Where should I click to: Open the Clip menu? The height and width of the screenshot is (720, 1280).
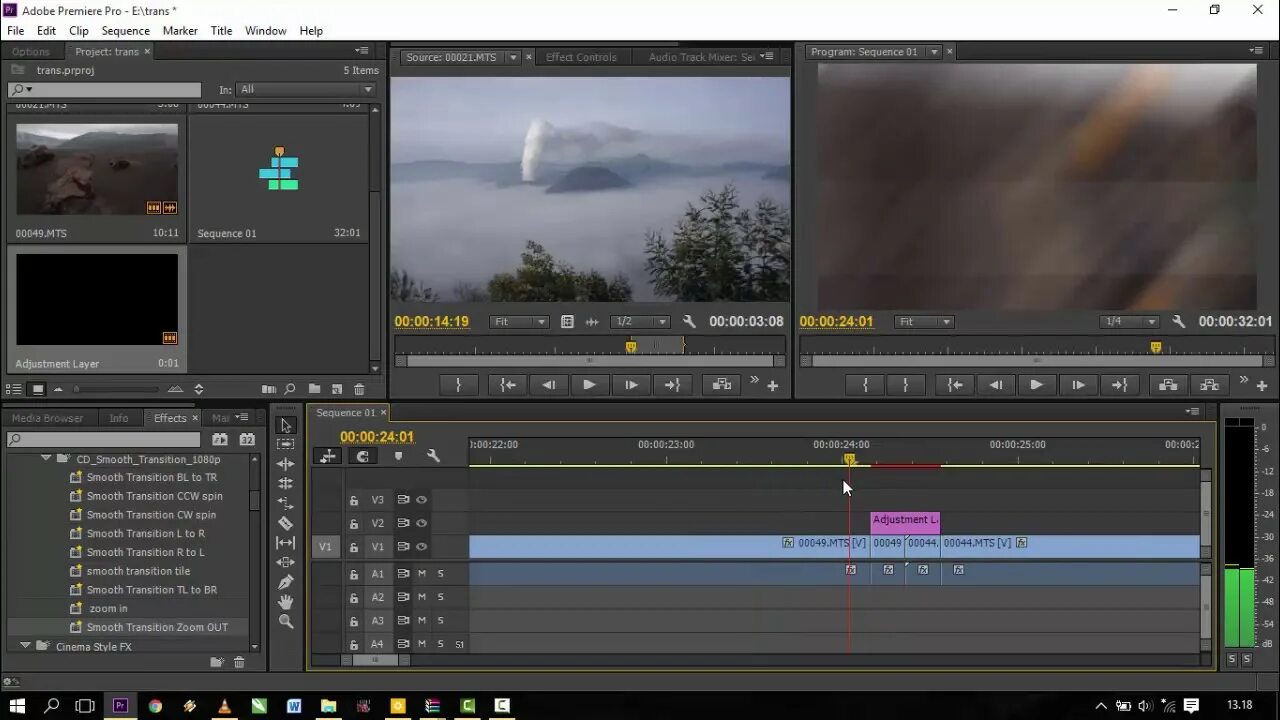tap(79, 31)
